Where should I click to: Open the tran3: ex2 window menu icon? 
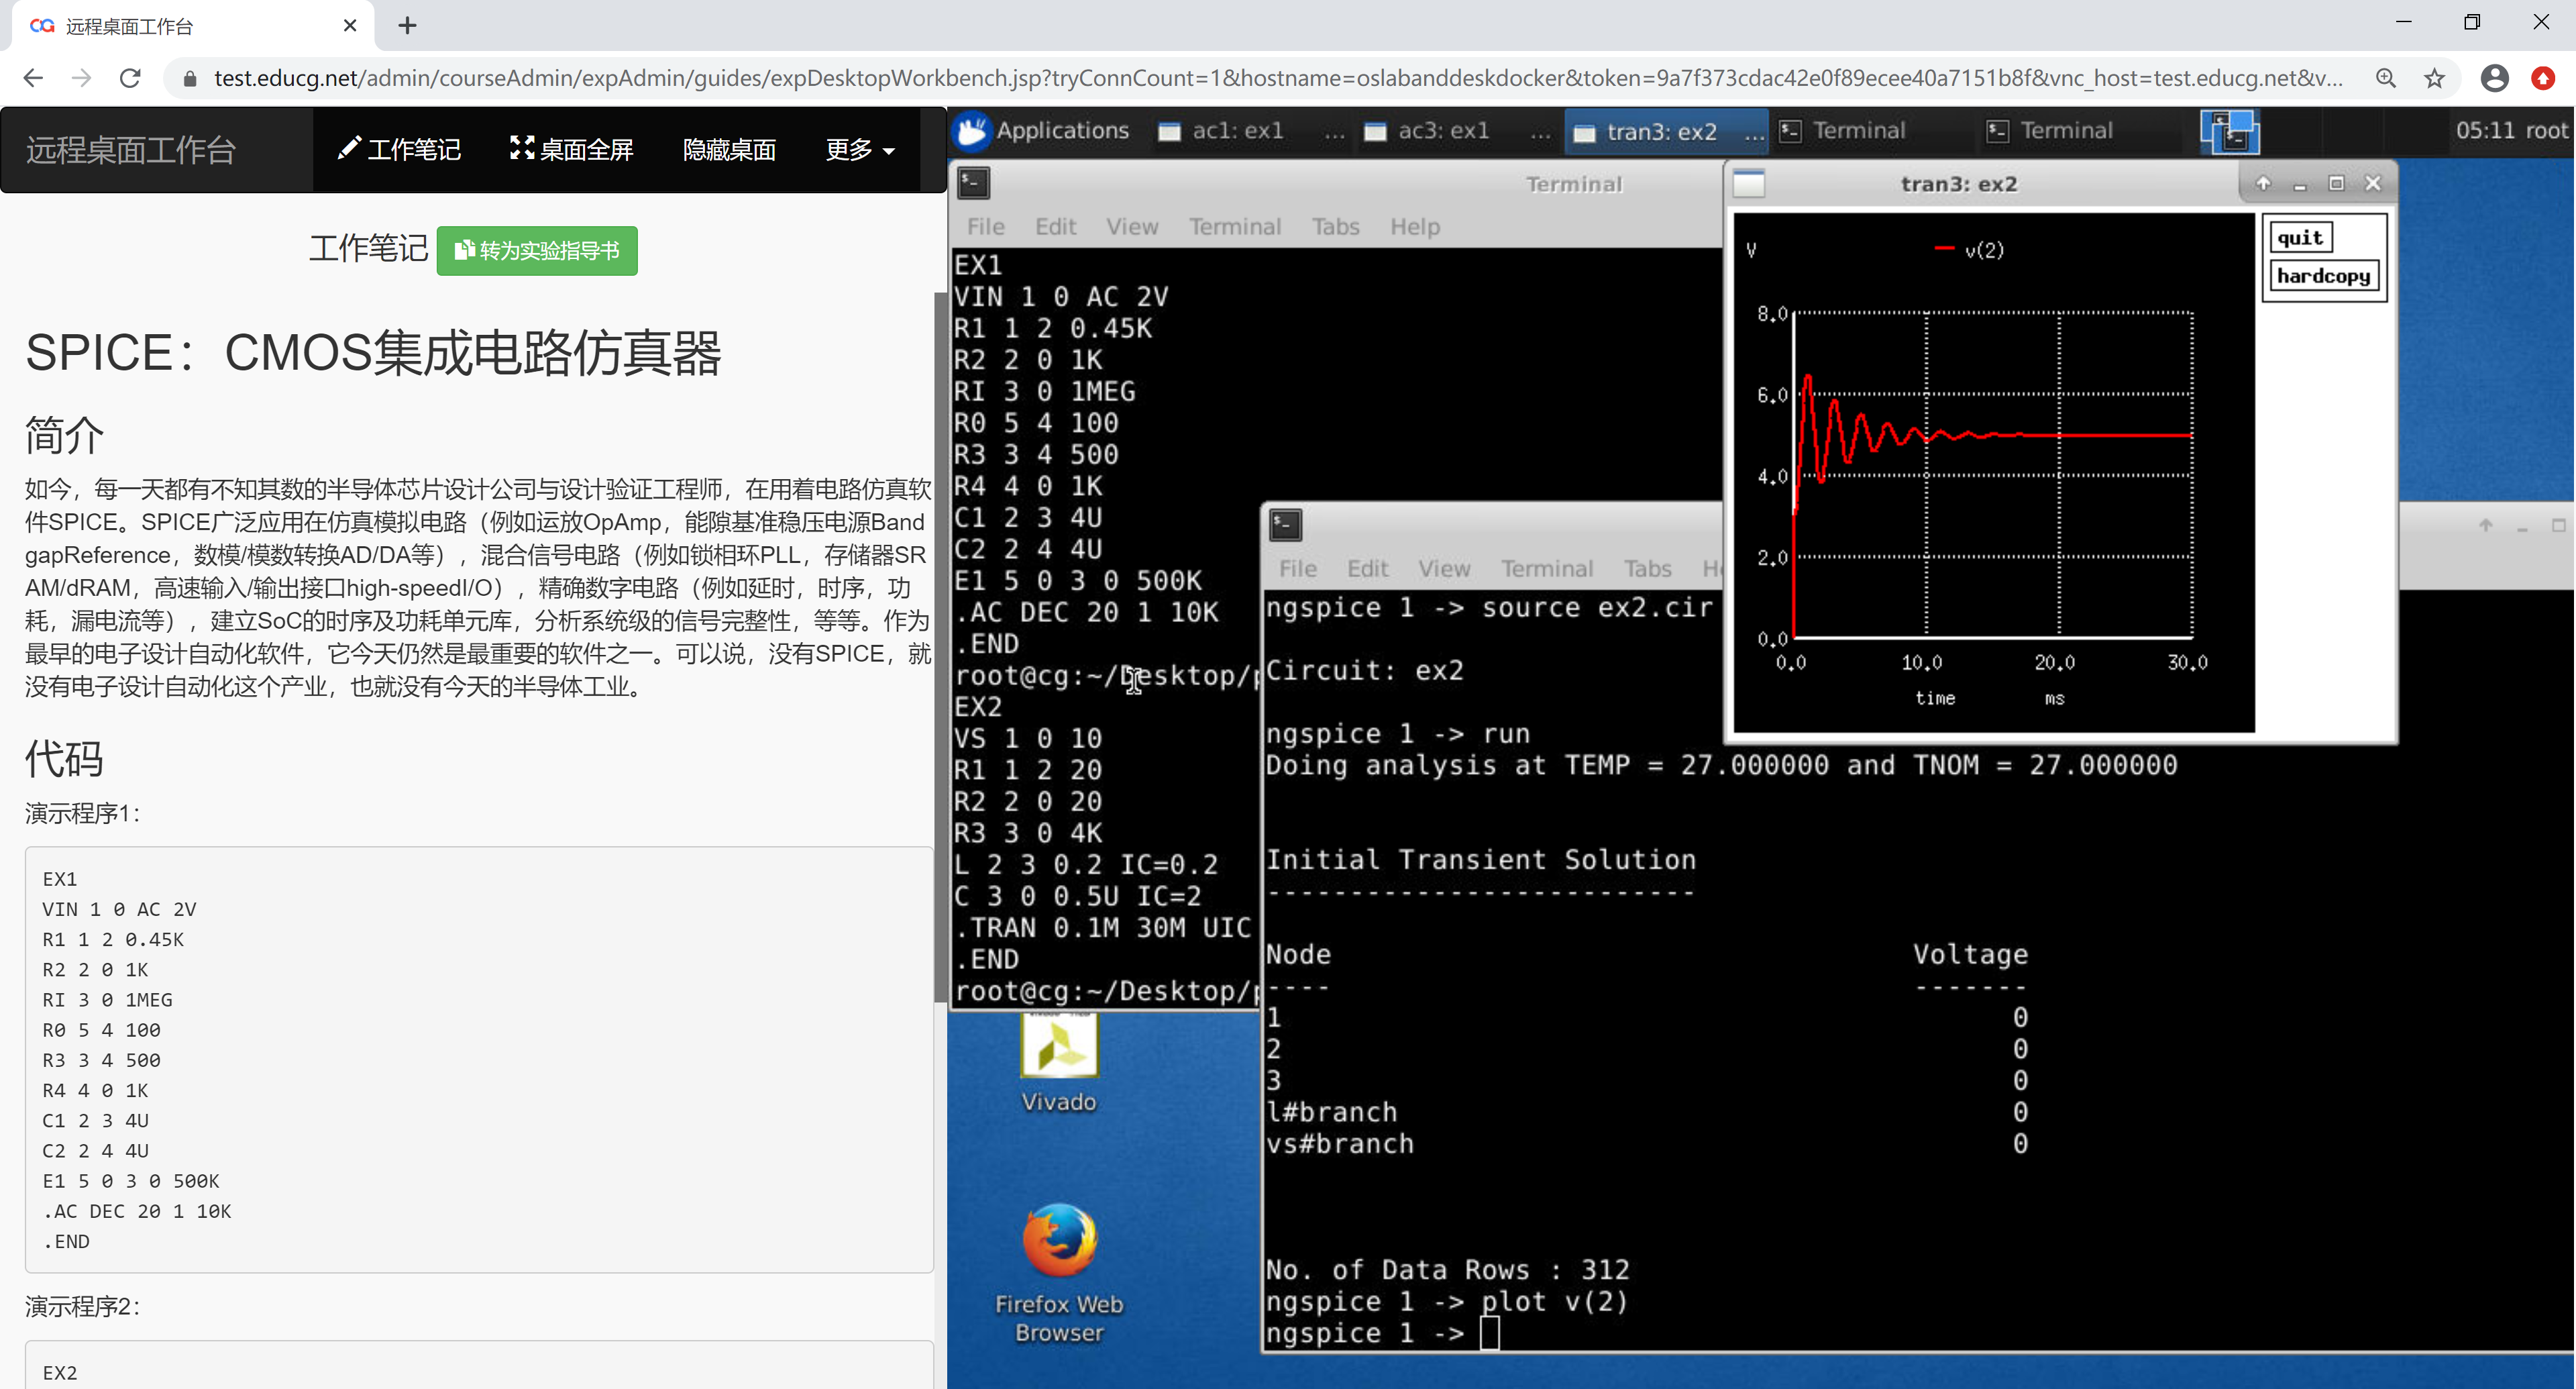[x=1748, y=184]
